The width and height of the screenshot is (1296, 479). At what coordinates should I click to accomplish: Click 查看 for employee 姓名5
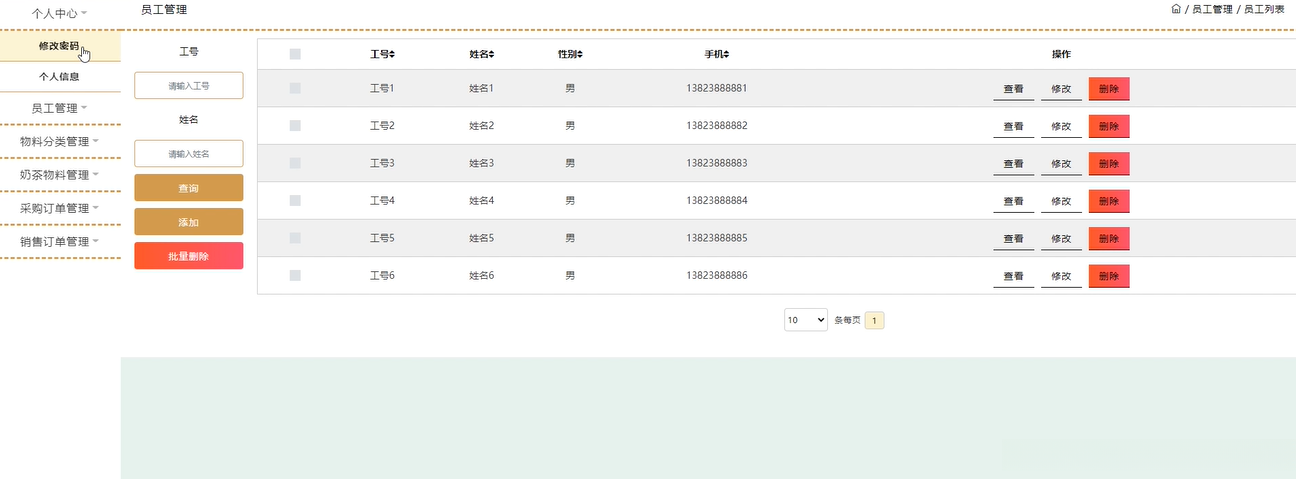click(1014, 239)
